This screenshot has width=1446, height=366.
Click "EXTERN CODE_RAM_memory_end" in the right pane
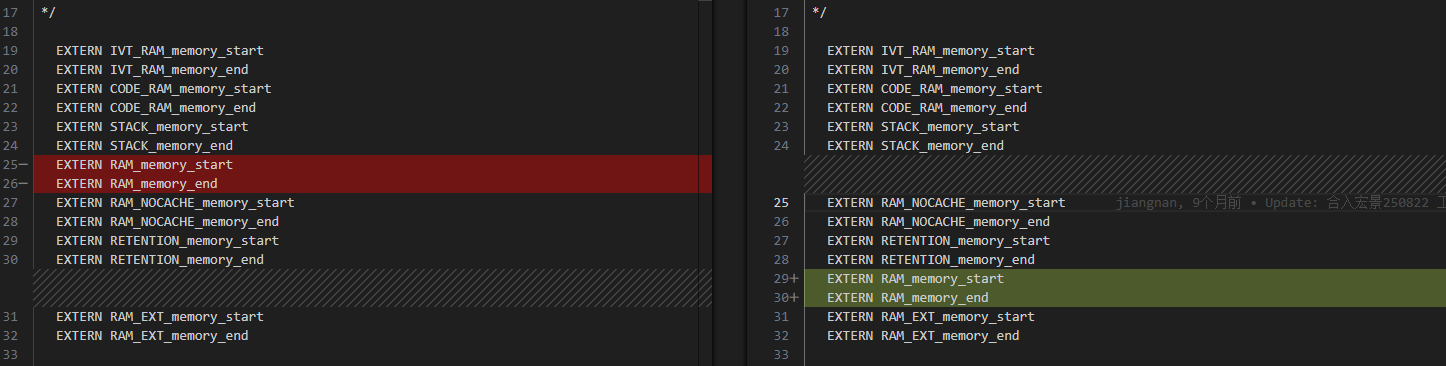927,108
